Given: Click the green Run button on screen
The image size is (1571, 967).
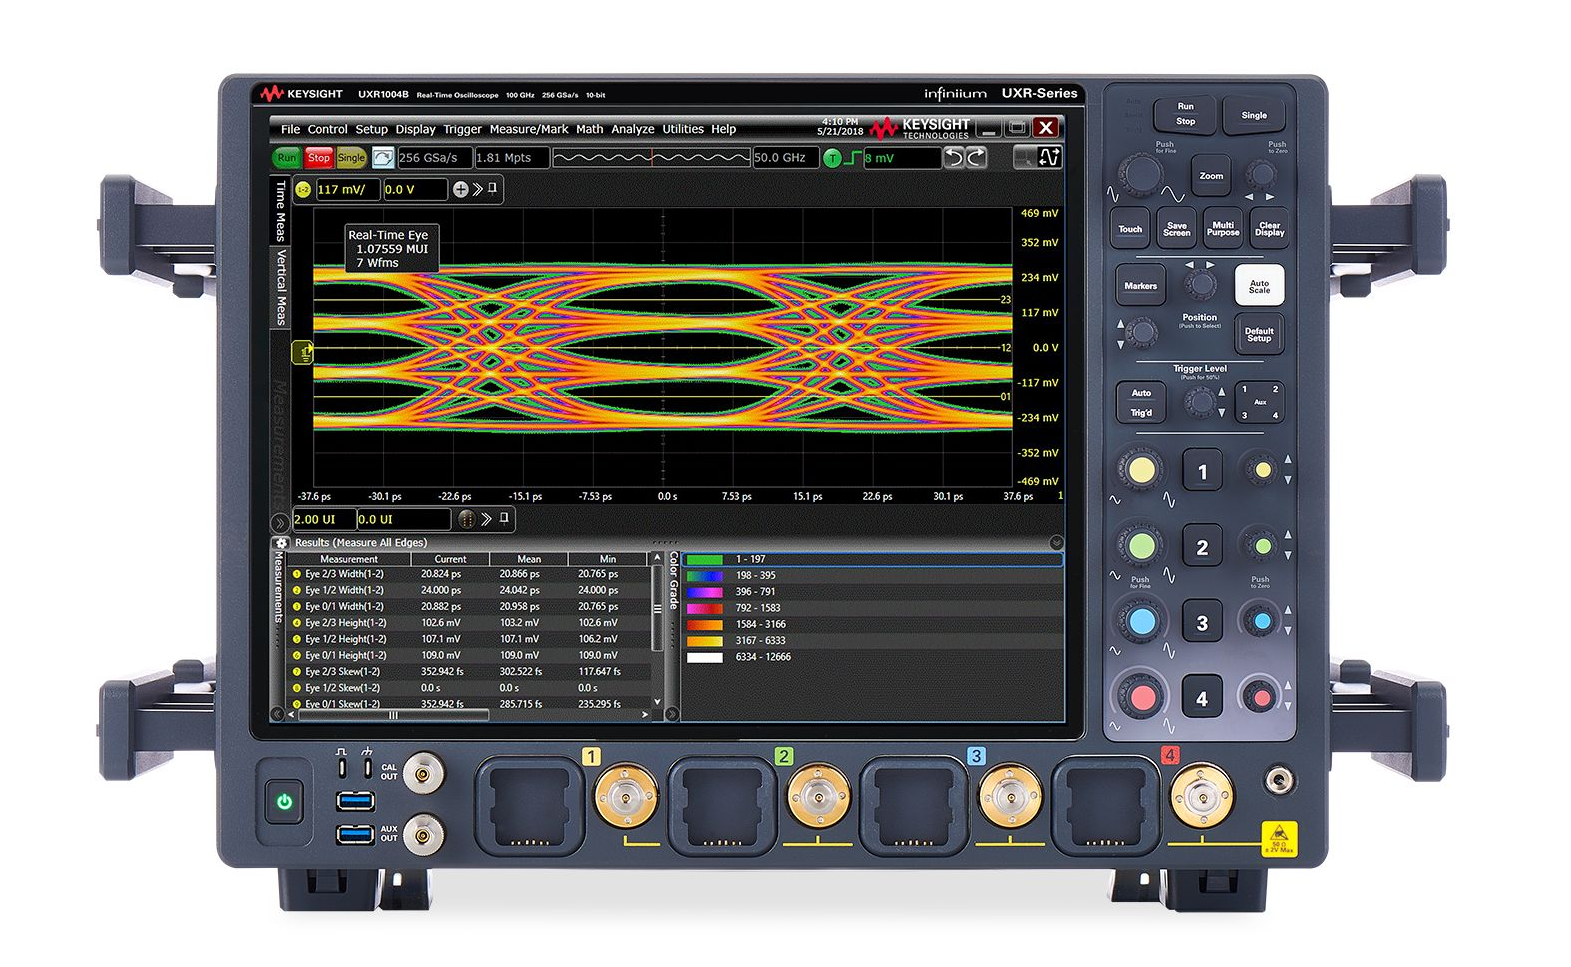Looking at the screenshot, I should click(x=287, y=158).
